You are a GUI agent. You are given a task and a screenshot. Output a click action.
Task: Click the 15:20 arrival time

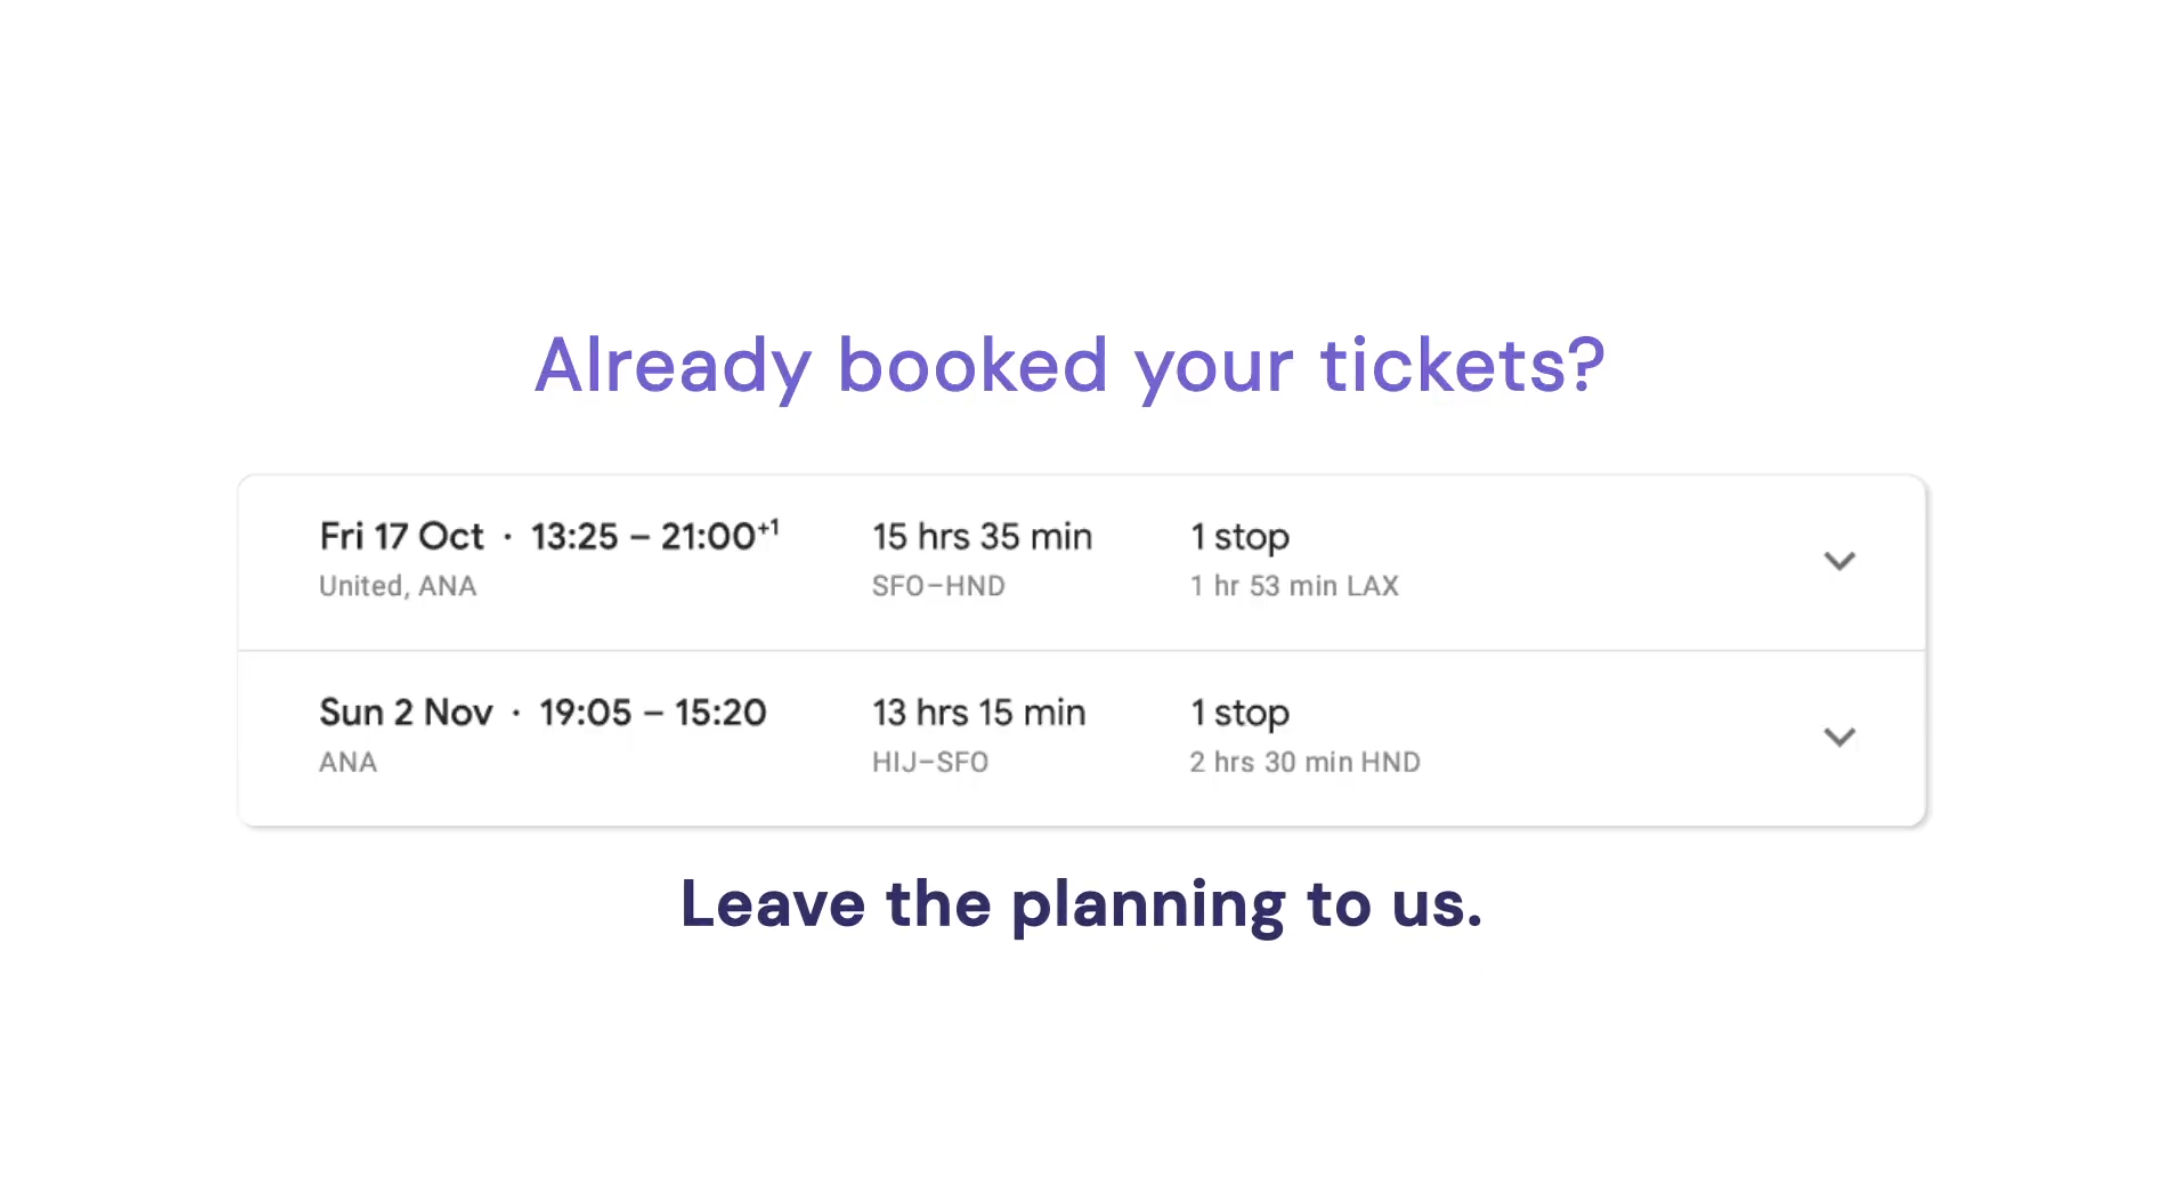coord(720,713)
